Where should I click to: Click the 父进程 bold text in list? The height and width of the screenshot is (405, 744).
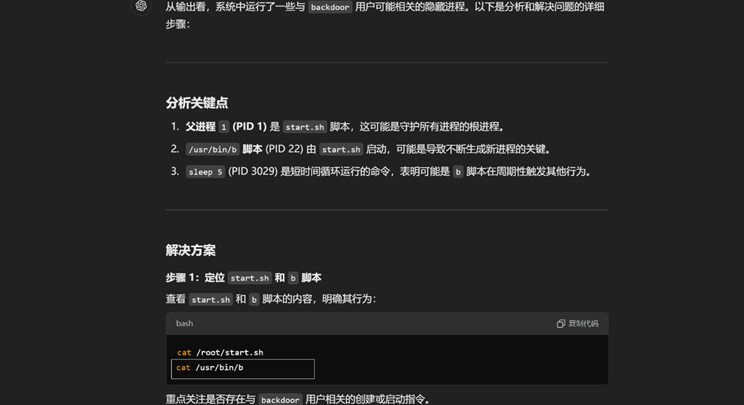200,127
